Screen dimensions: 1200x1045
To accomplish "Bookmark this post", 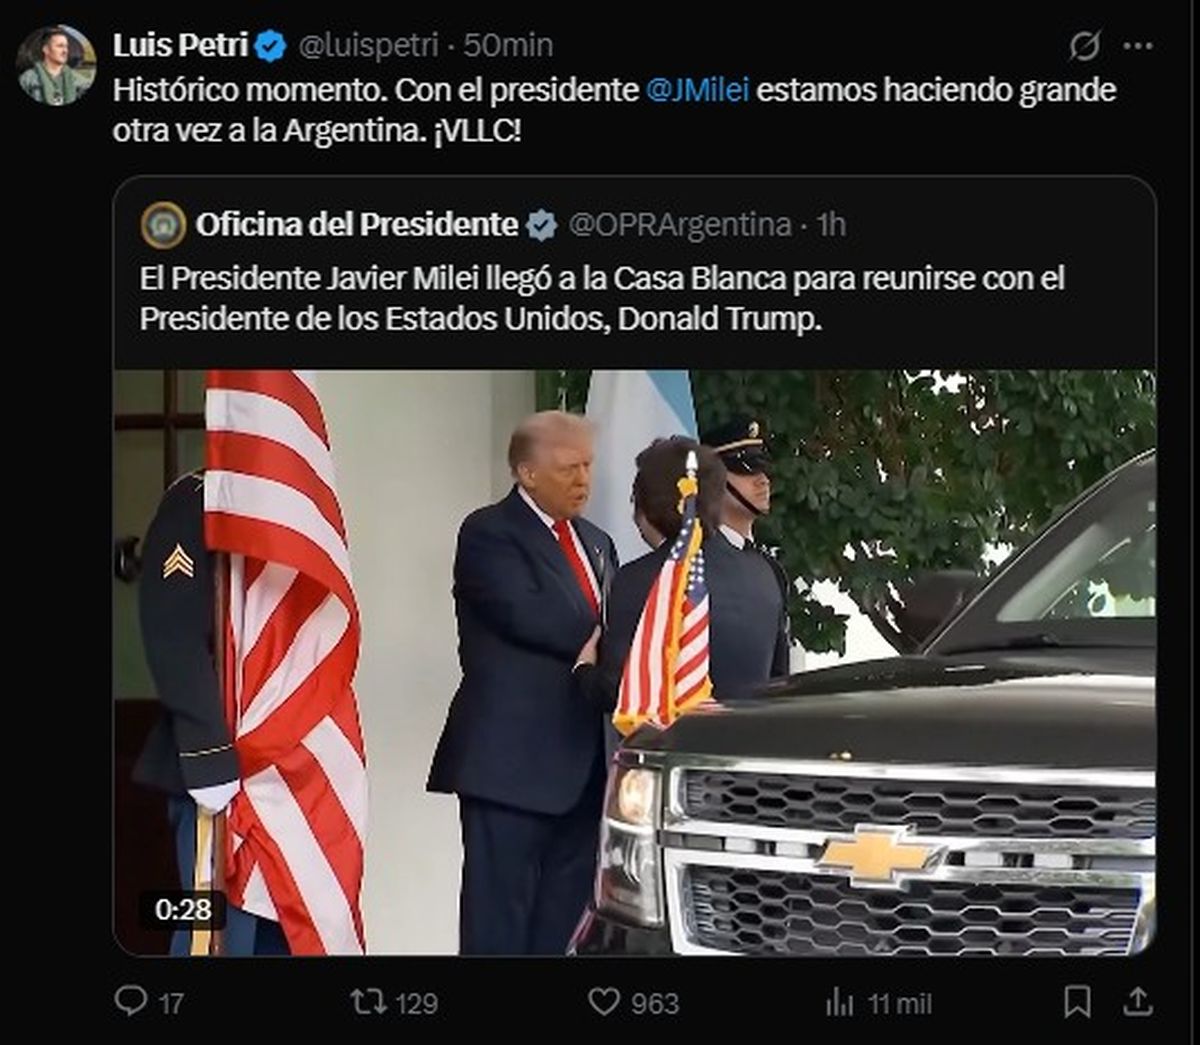I will 1077,1002.
